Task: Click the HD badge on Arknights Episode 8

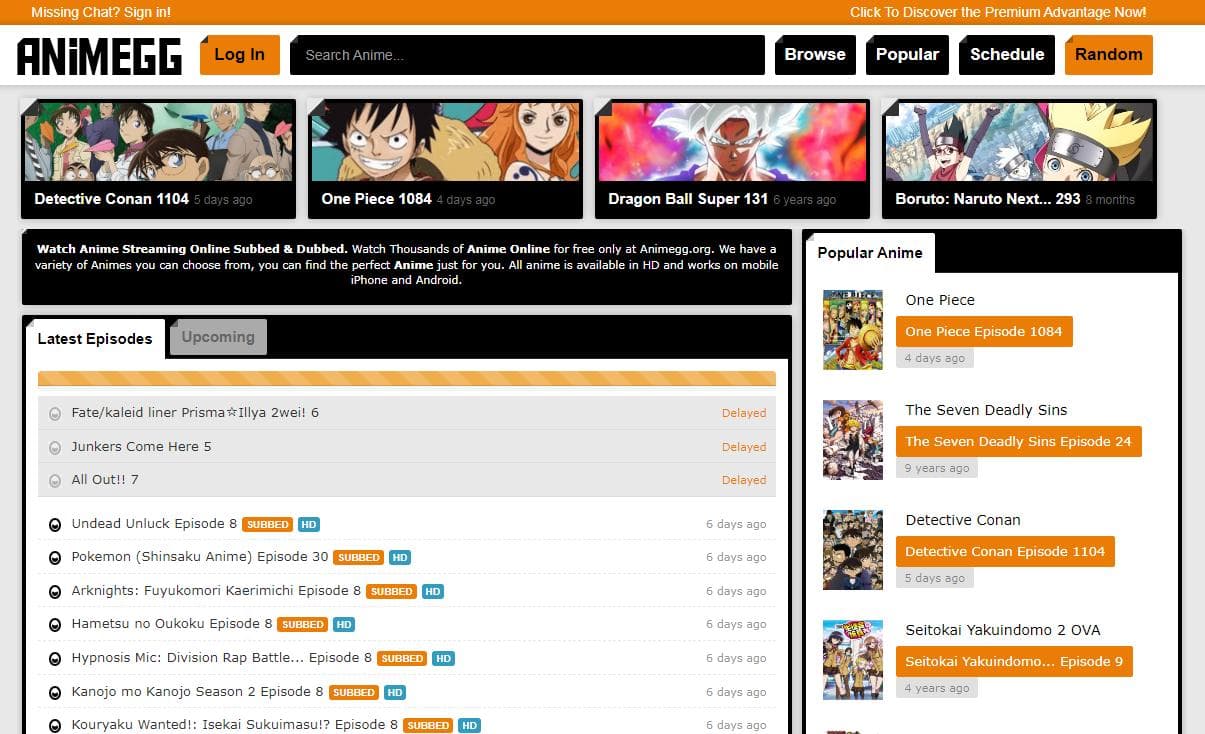Action: click(x=433, y=591)
